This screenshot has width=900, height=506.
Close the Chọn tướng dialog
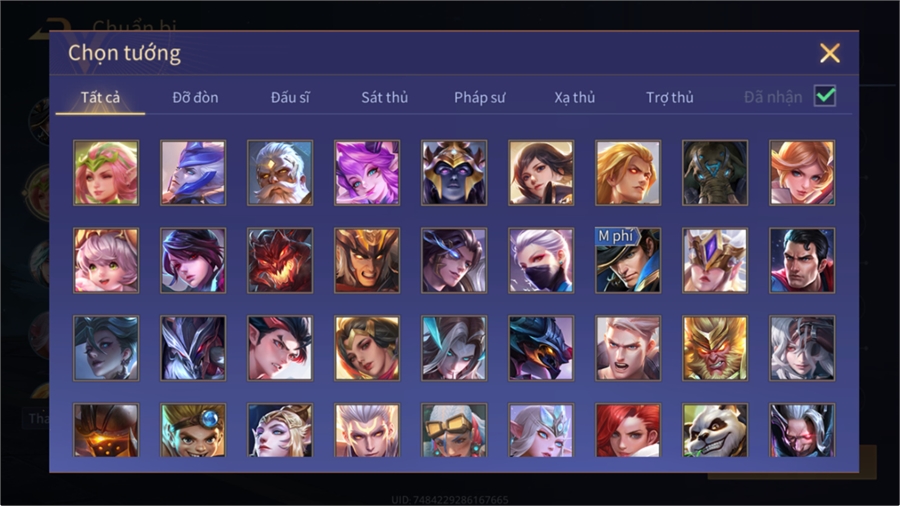coord(829,53)
